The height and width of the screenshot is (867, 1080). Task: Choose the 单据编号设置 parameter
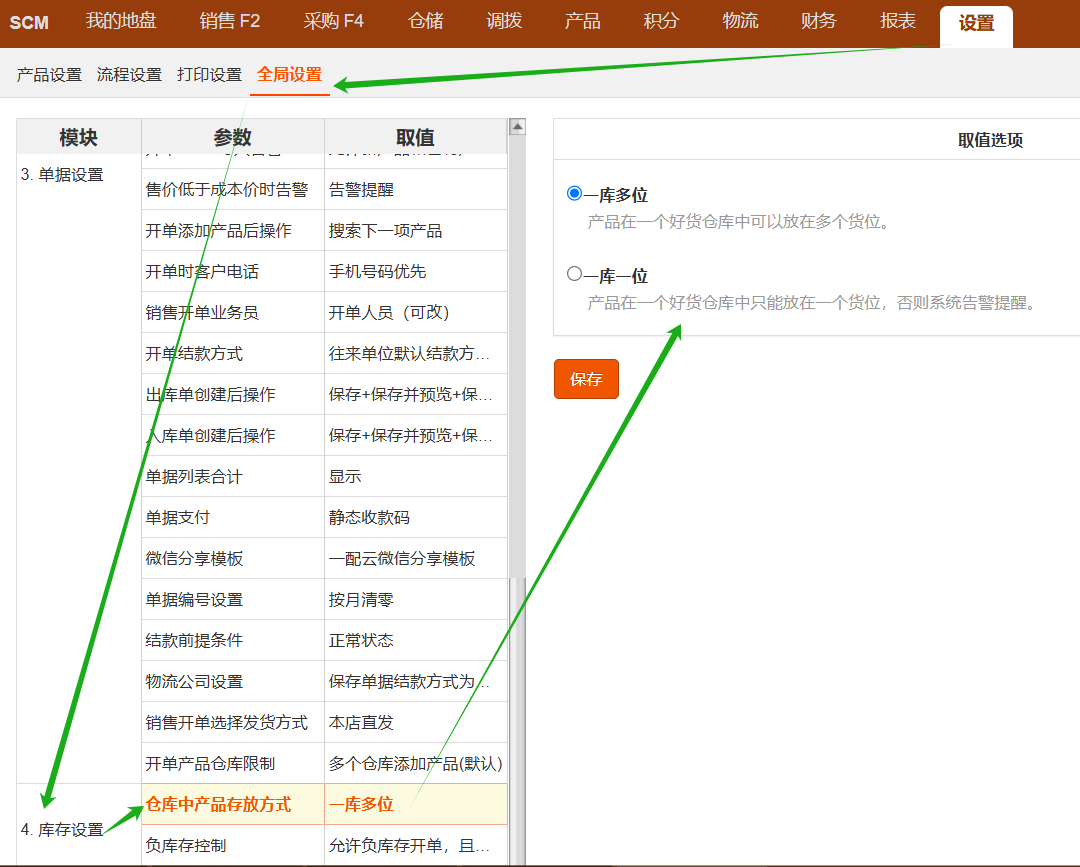[194, 599]
